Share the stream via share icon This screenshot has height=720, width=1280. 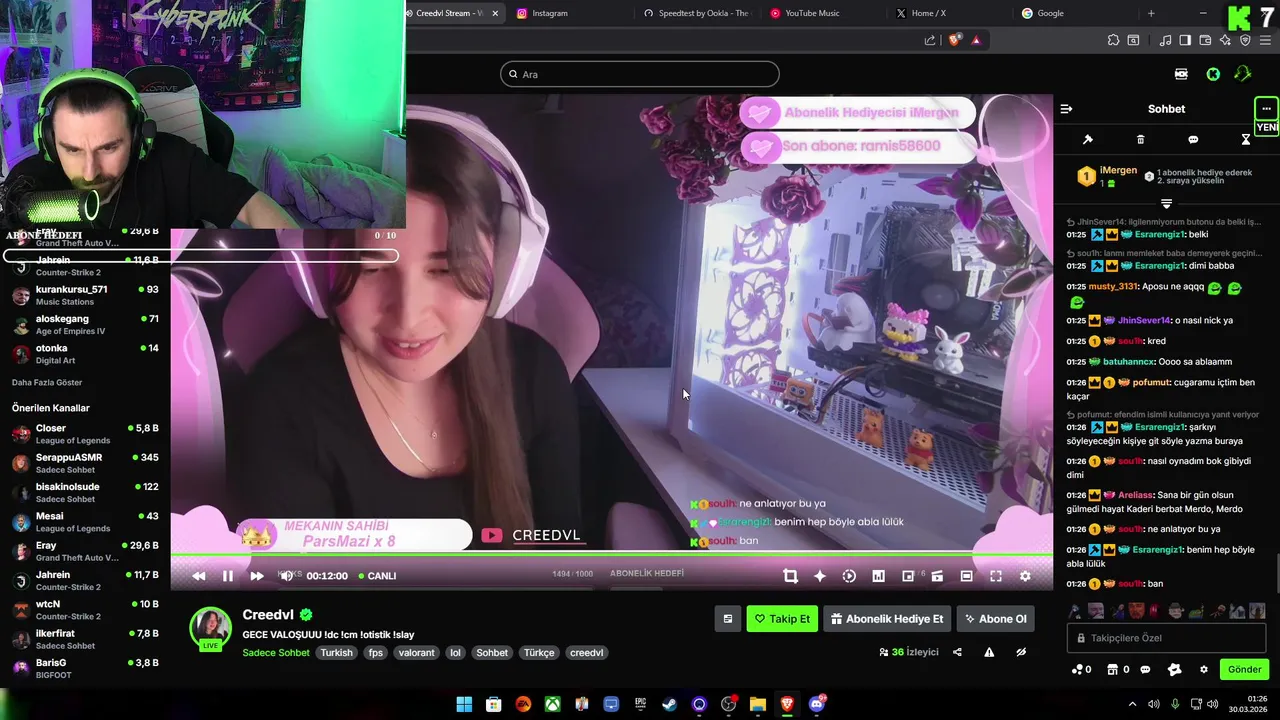click(957, 652)
